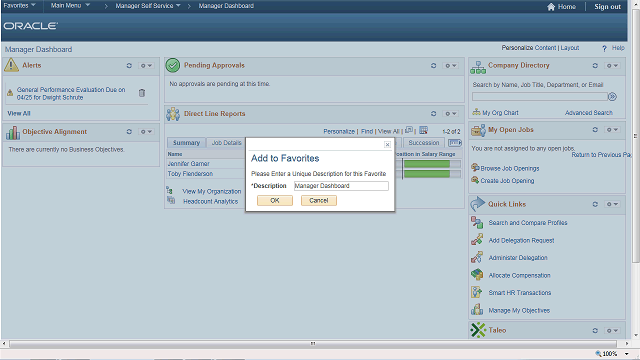
Task: Refresh the Objective Alignment pagelet
Action: (x=129, y=131)
